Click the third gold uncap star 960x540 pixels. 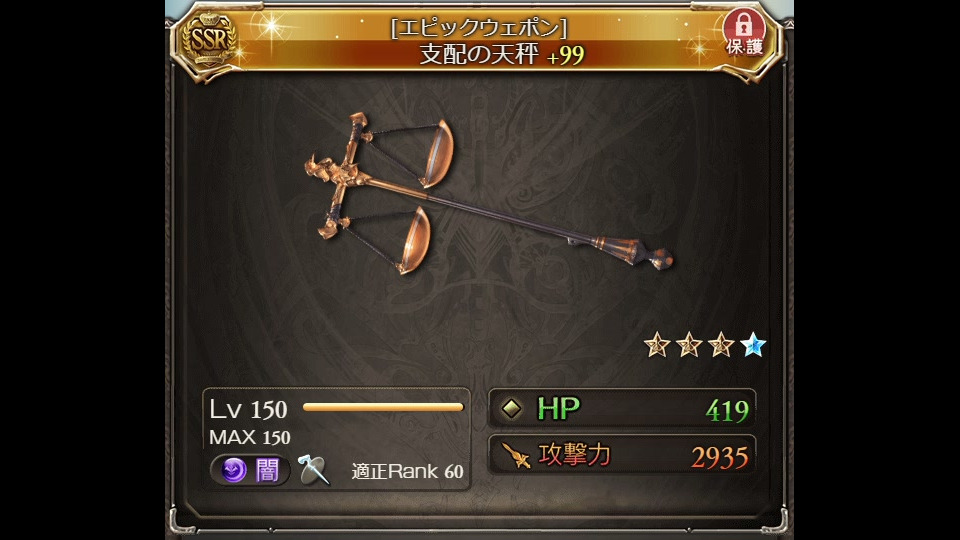(x=721, y=345)
